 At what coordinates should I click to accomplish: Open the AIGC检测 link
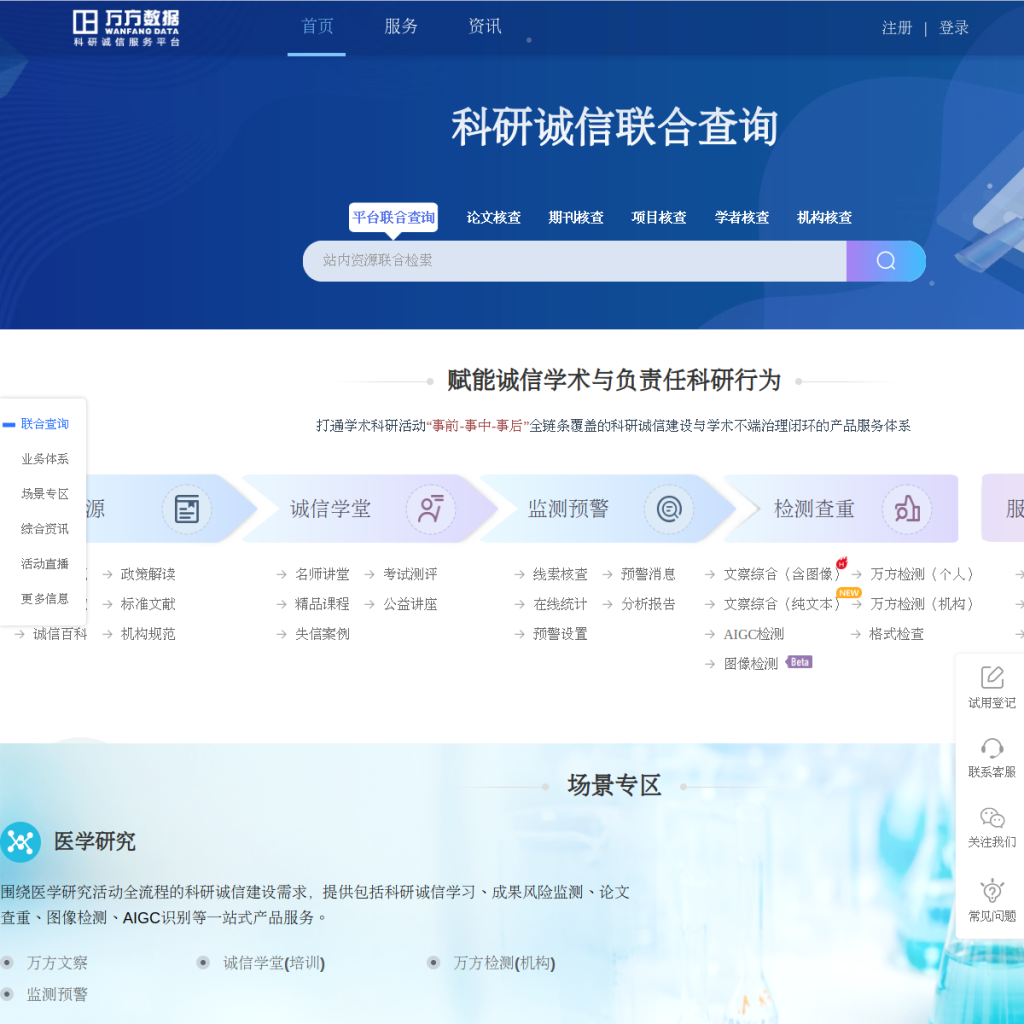754,634
